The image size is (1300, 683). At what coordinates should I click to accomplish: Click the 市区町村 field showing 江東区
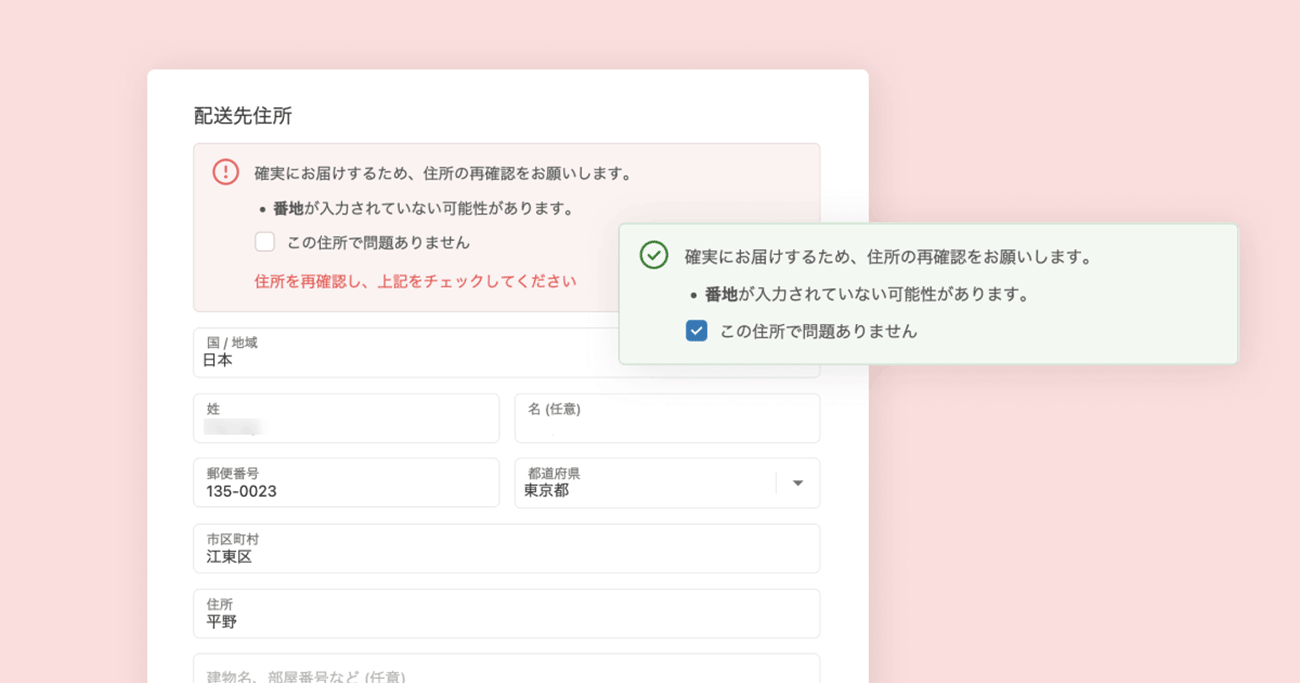pyautogui.click(x=507, y=548)
